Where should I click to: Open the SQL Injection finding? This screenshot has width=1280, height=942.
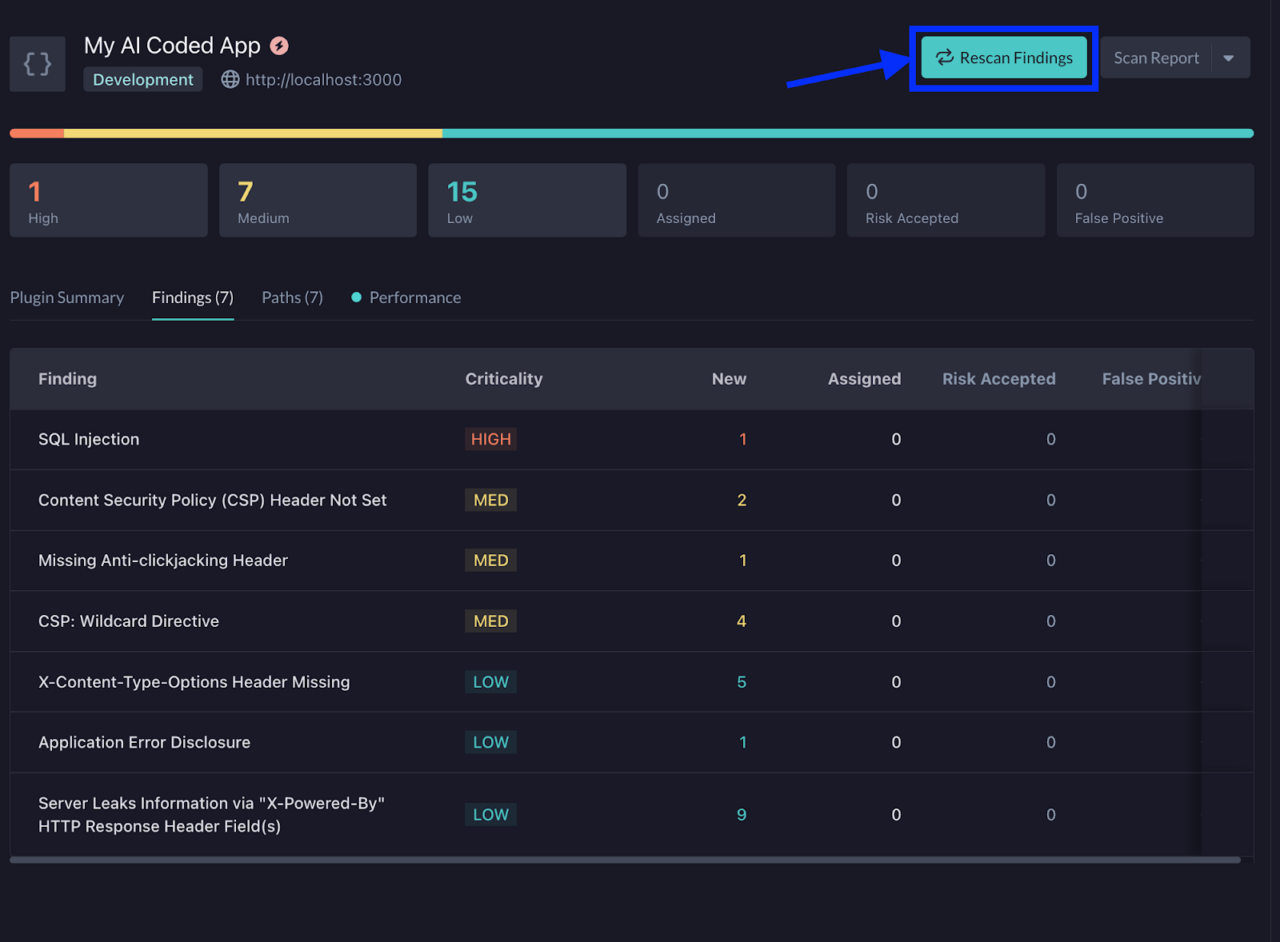[x=88, y=439]
